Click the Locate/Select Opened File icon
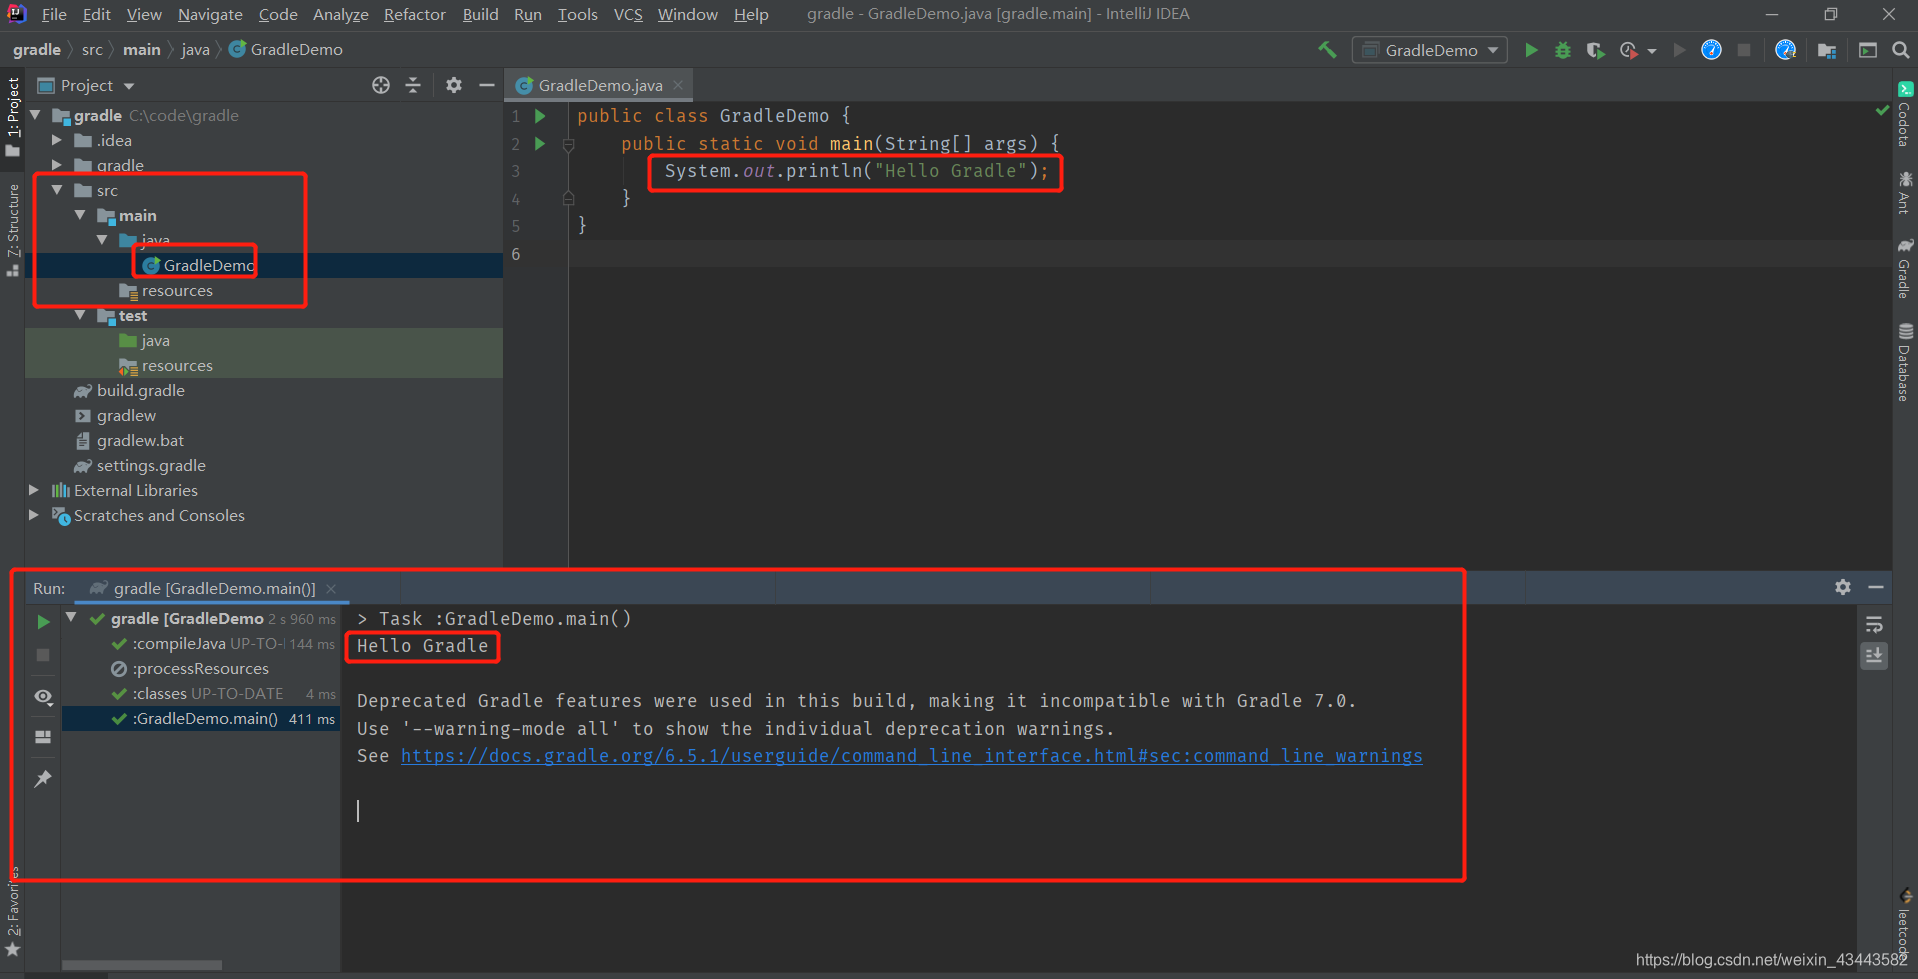The image size is (1918, 979). (x=381, y=85)
